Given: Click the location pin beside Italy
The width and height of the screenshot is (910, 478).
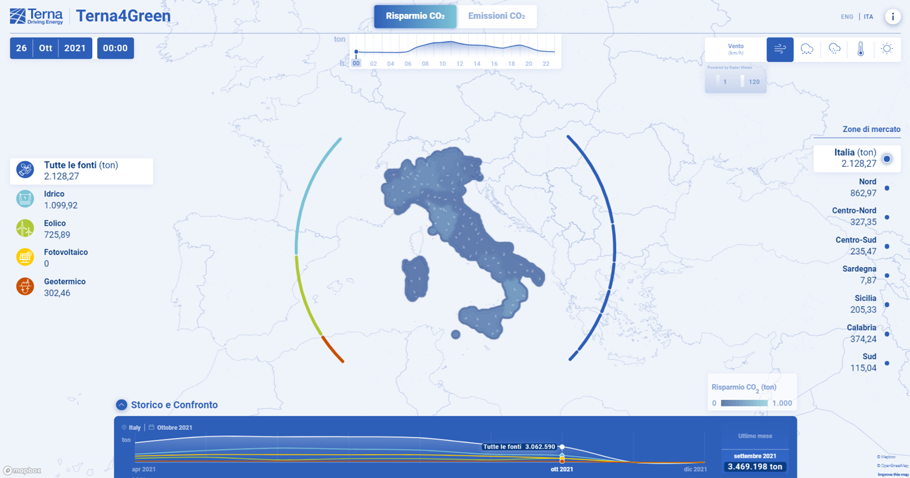Looking at the screenshot, I should point(124,428).
